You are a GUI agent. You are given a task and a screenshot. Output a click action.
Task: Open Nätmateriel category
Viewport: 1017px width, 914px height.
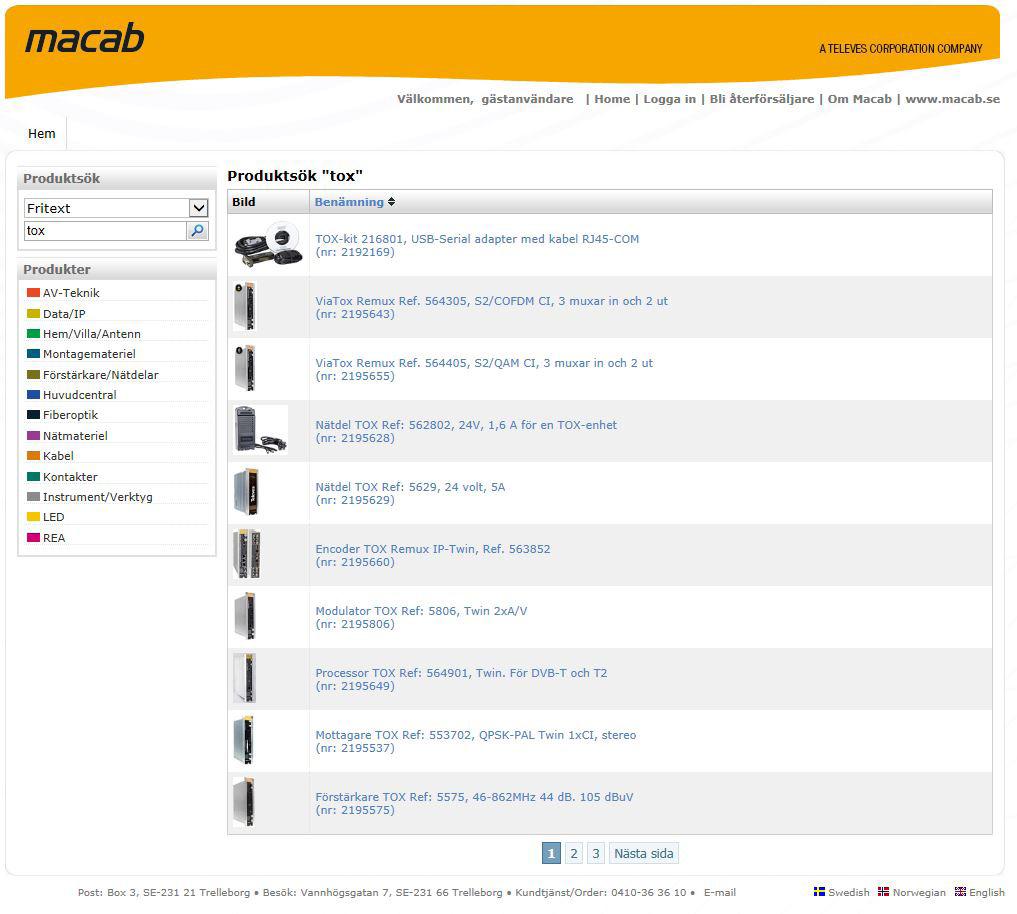[75, 436]
